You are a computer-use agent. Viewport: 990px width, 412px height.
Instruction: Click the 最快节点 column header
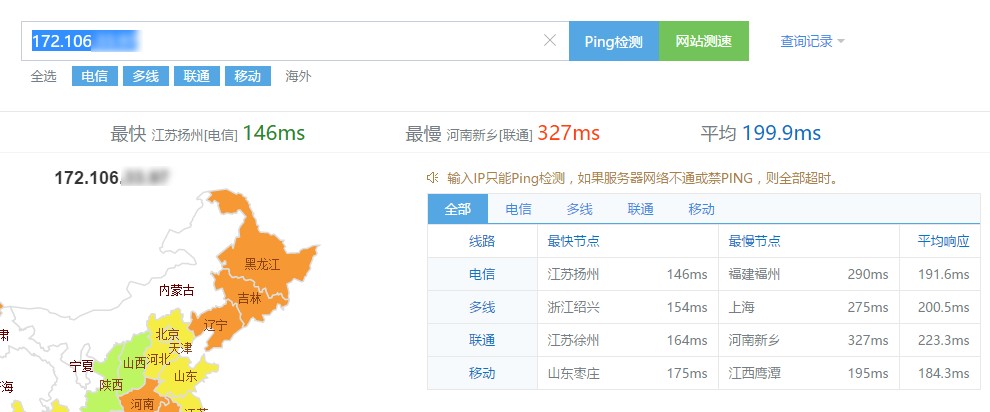(x=573, y=241)
